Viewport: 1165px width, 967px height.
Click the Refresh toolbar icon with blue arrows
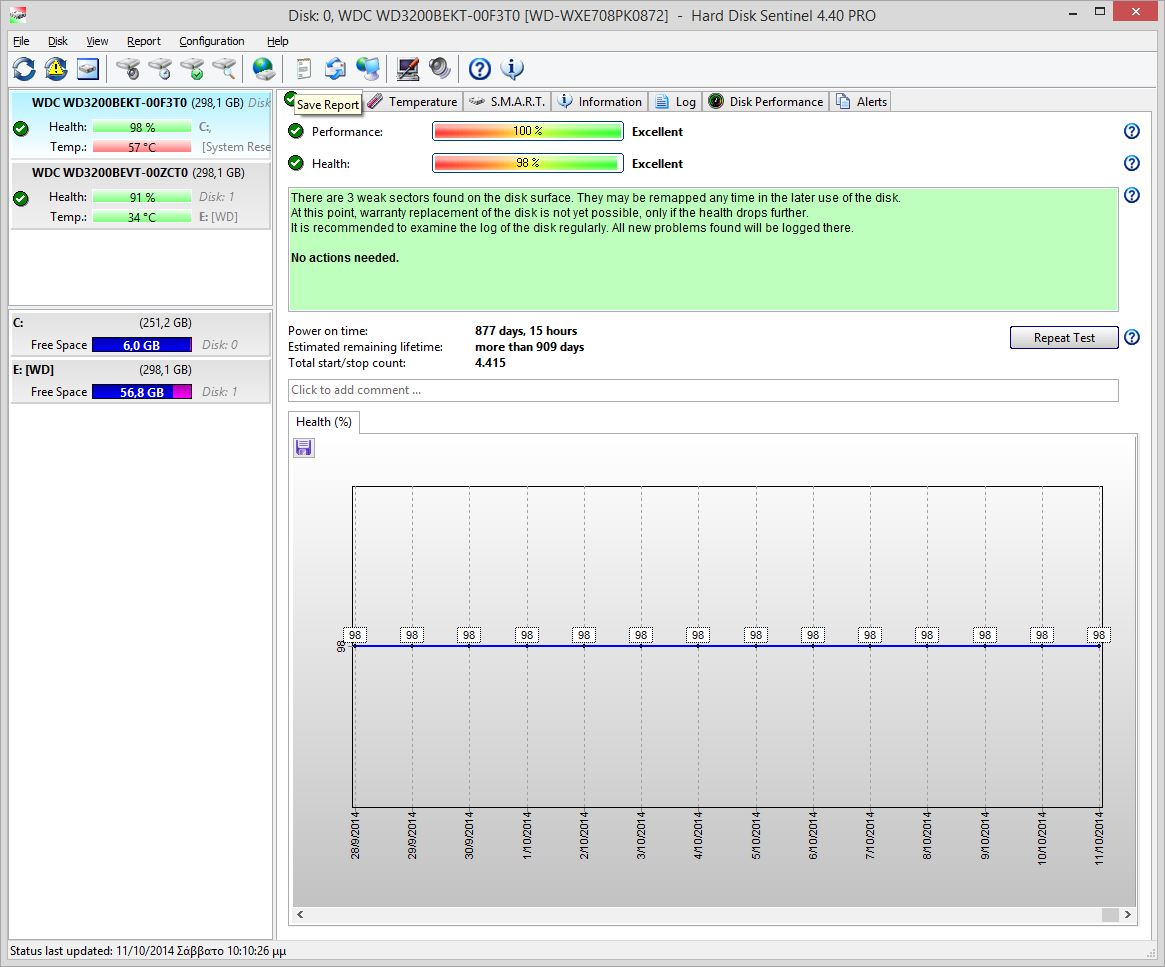coord(24,69)
